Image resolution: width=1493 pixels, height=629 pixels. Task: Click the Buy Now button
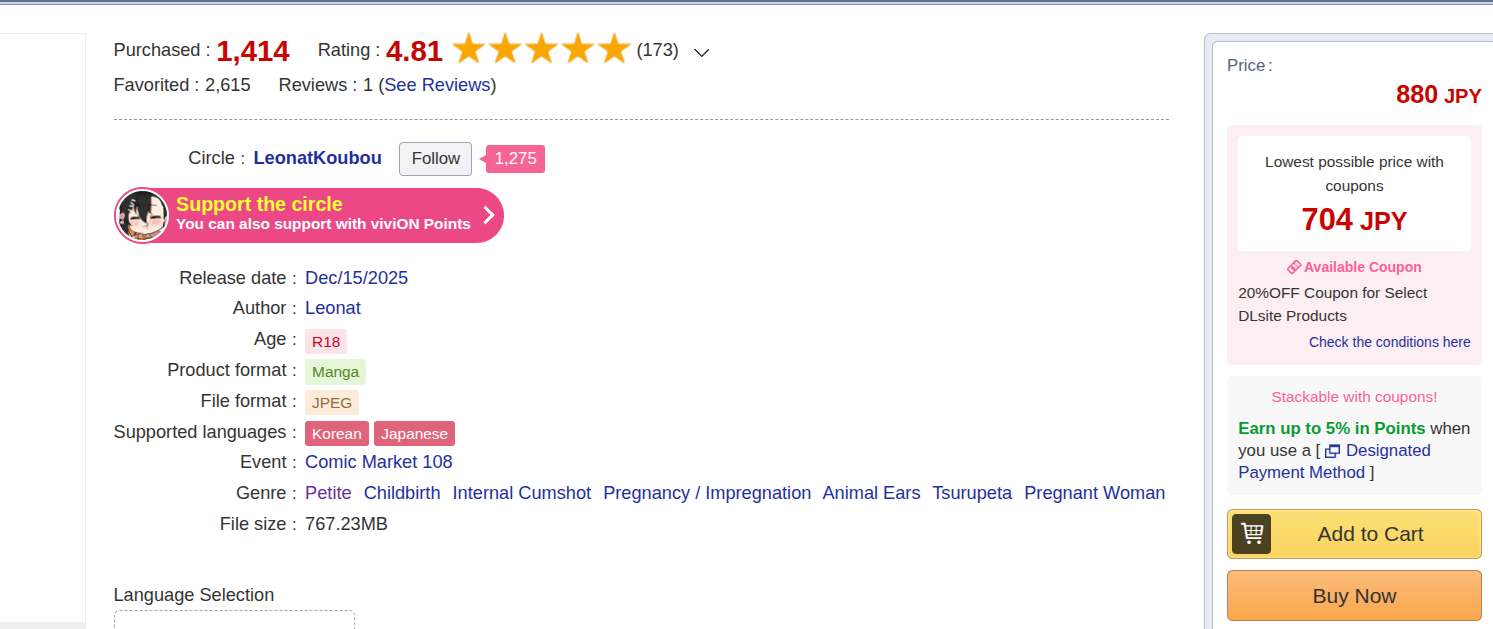tap(1354, 596)
